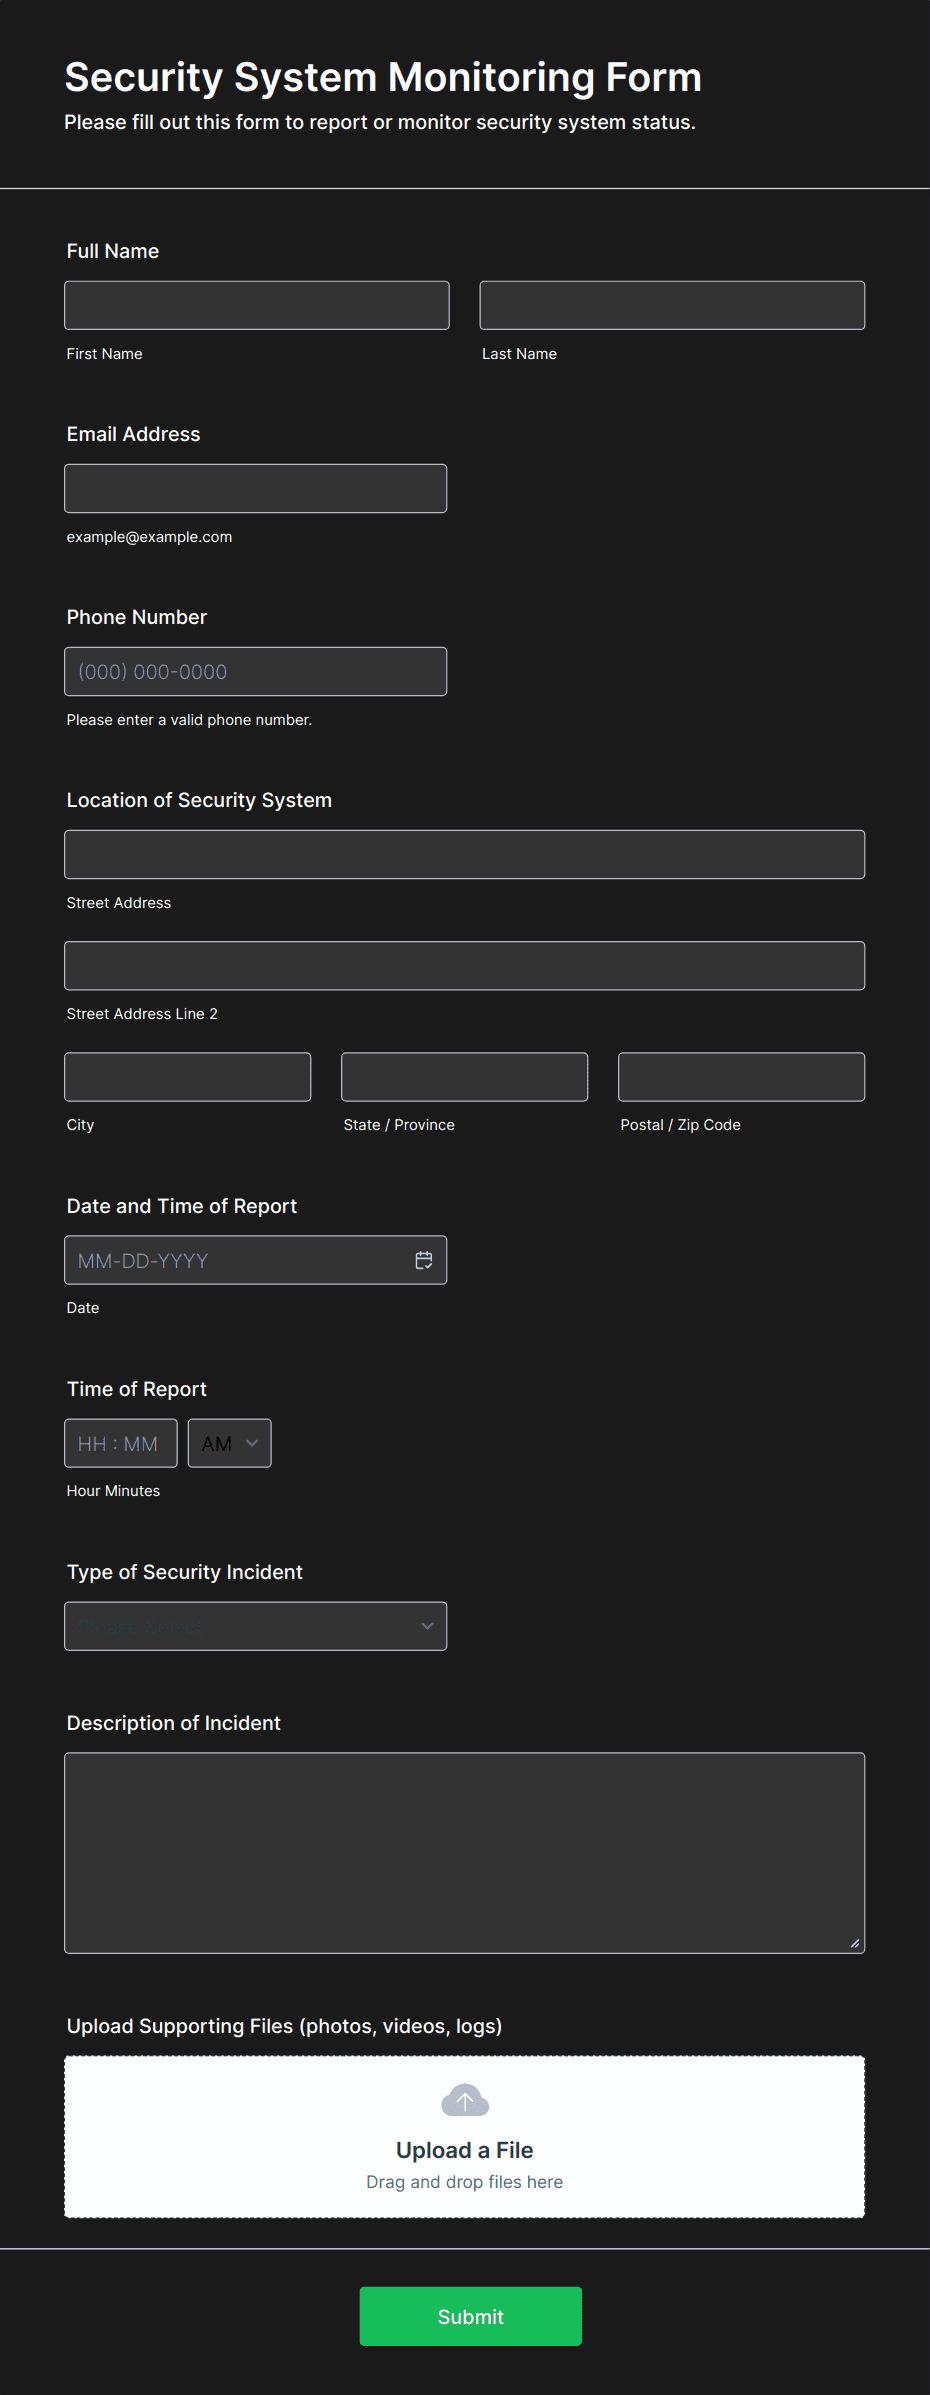Select the Last Name text box
This screenshot has width=930, height=2395.
(x=672, y=305)
